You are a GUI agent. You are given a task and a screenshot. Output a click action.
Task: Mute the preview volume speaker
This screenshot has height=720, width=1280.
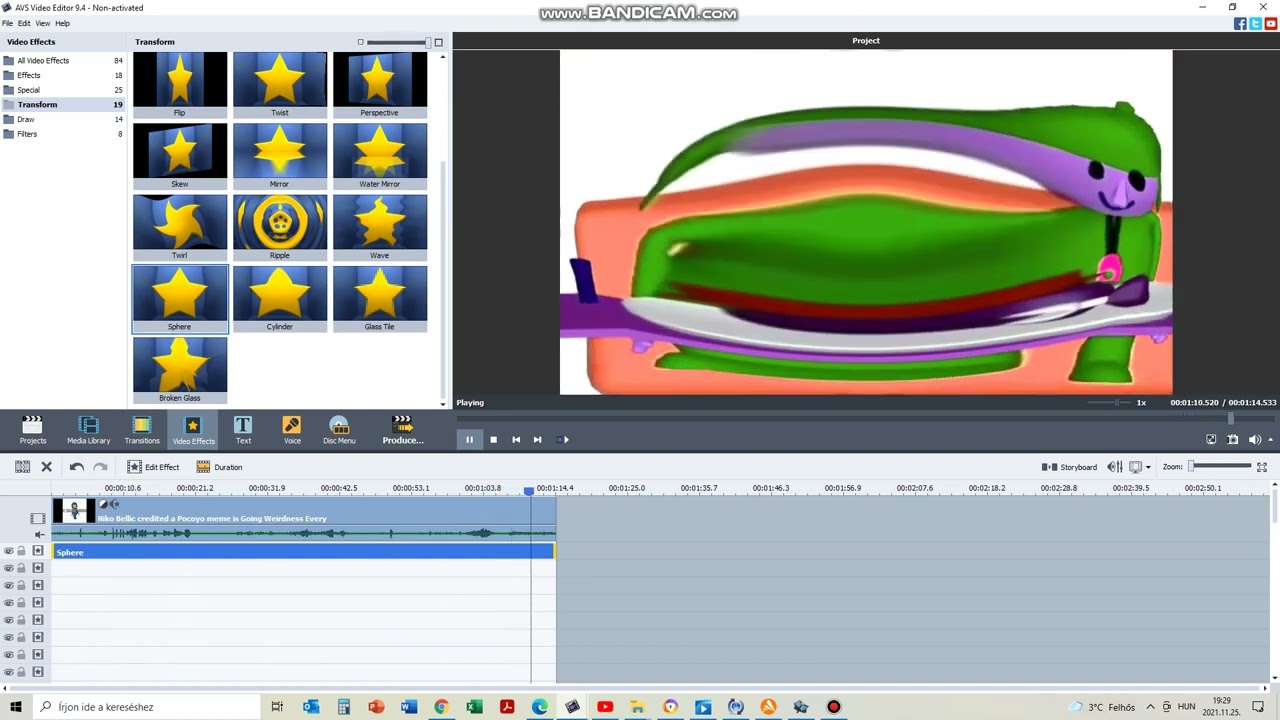tap(1254, 439)
